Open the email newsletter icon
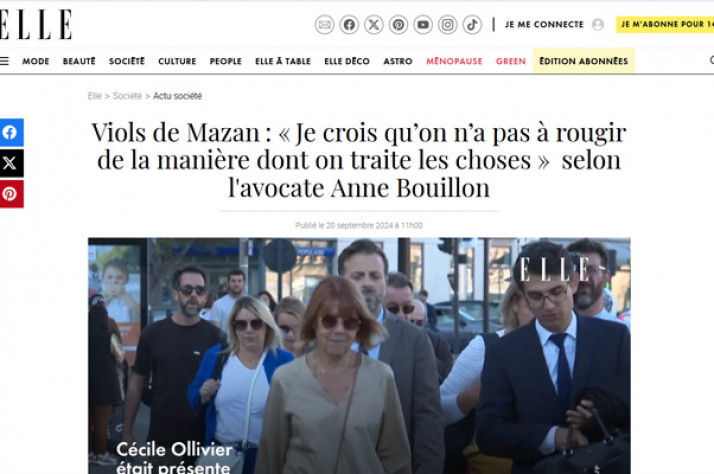714x474 pixels. point(324,25)
